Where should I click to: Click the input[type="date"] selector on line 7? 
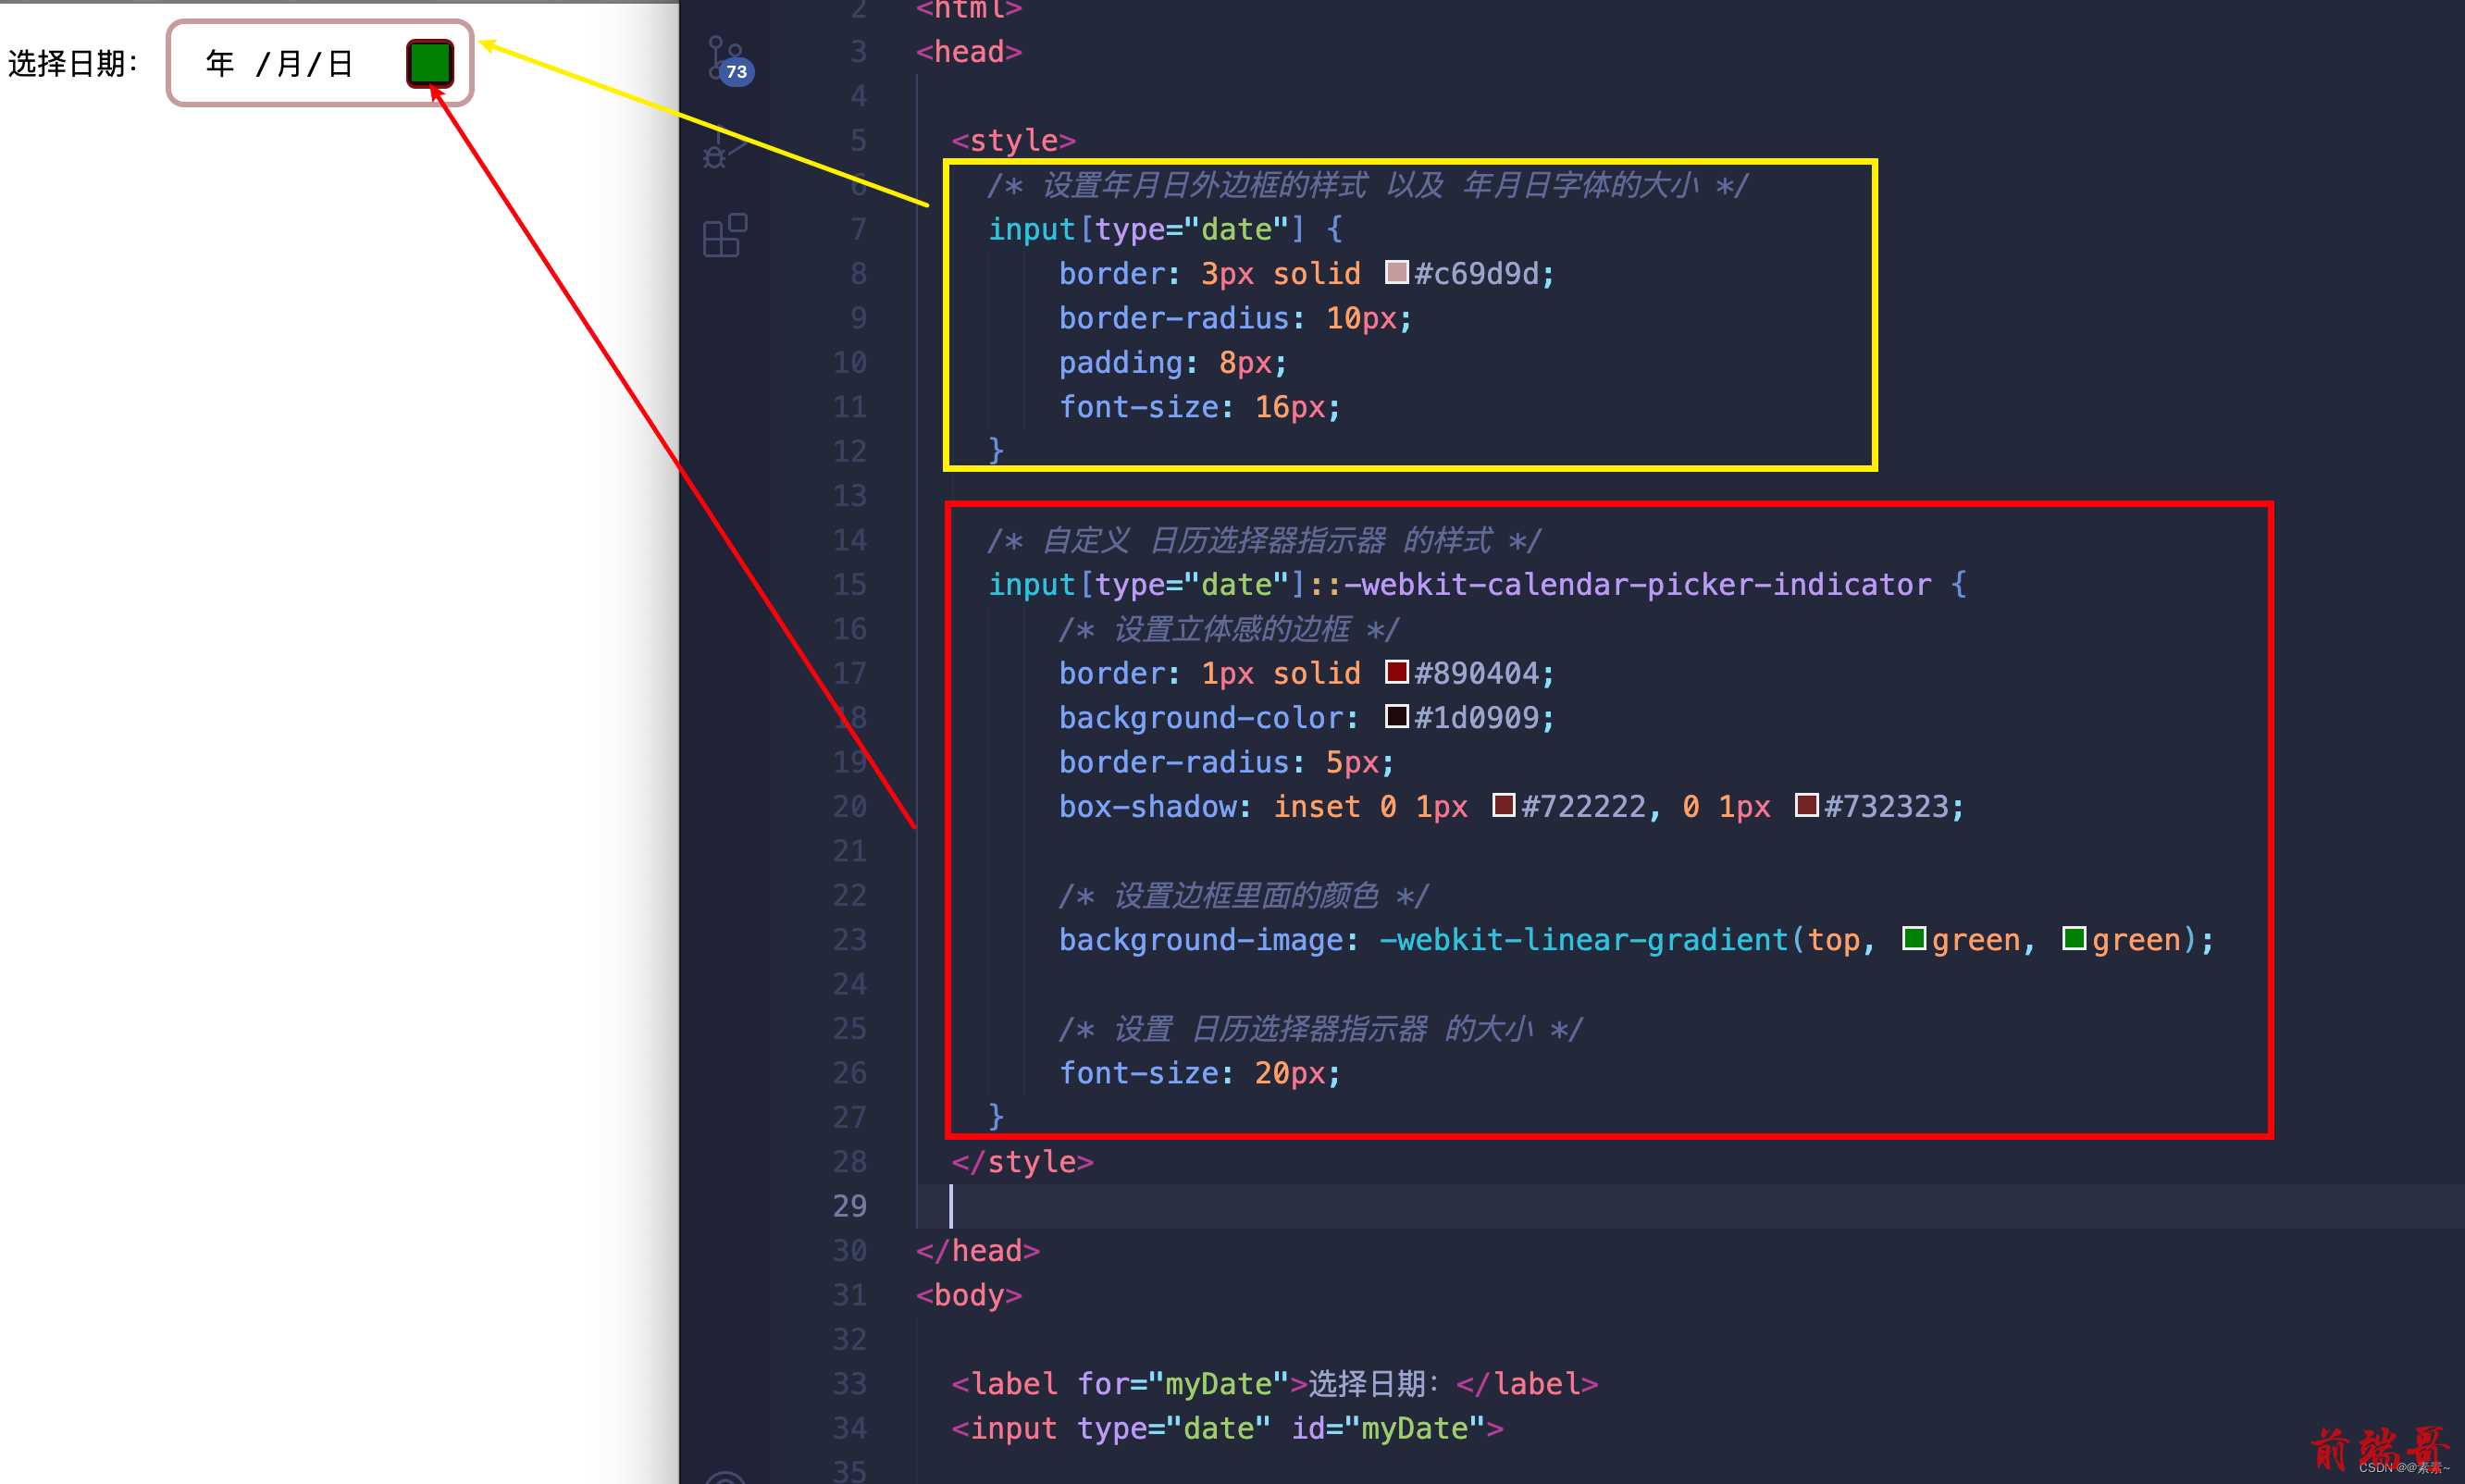[1147, 229]
